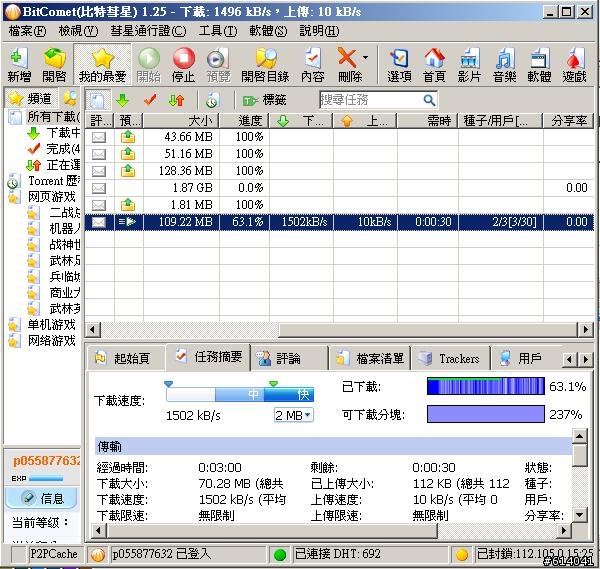Click P2PCache status bar entry
The width and height of the screenshot is (600, 569).
tap(54, 554)
